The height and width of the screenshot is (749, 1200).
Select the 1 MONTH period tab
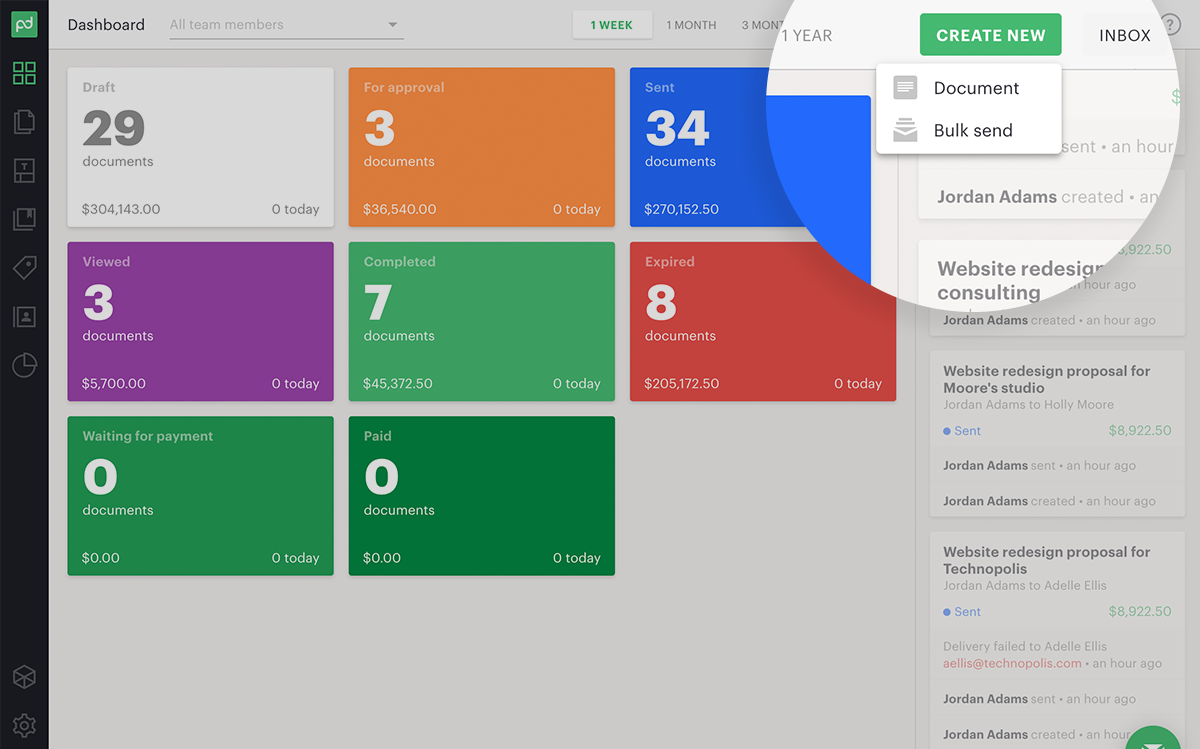click(x=691, y=25)
